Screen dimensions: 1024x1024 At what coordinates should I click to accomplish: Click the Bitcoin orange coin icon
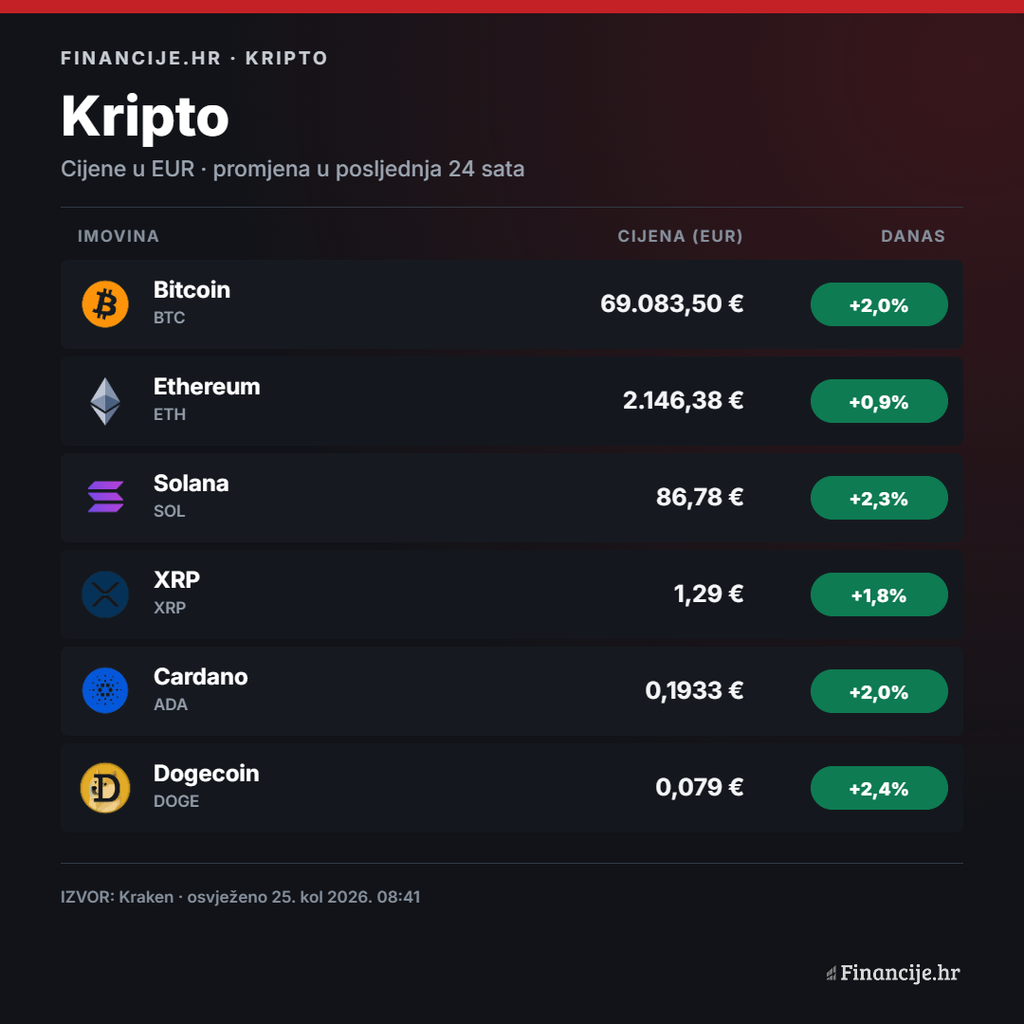[105, 304]
